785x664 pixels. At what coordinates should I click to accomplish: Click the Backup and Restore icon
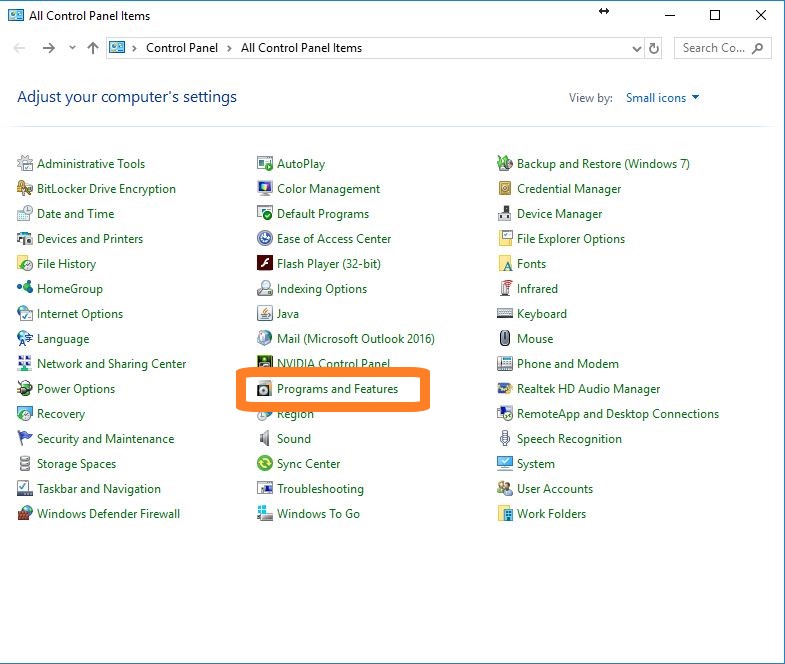505,163
